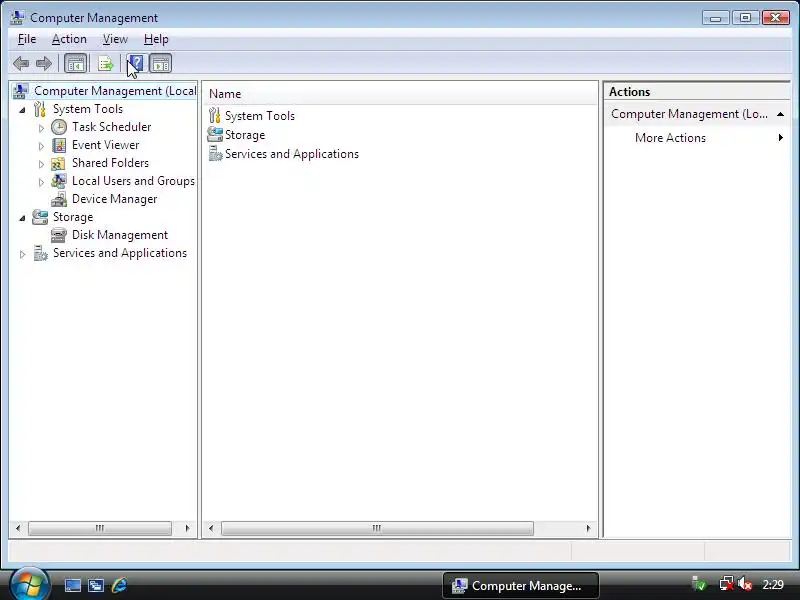Expand the Services and Applications tree node

click(x=22, y=254)
